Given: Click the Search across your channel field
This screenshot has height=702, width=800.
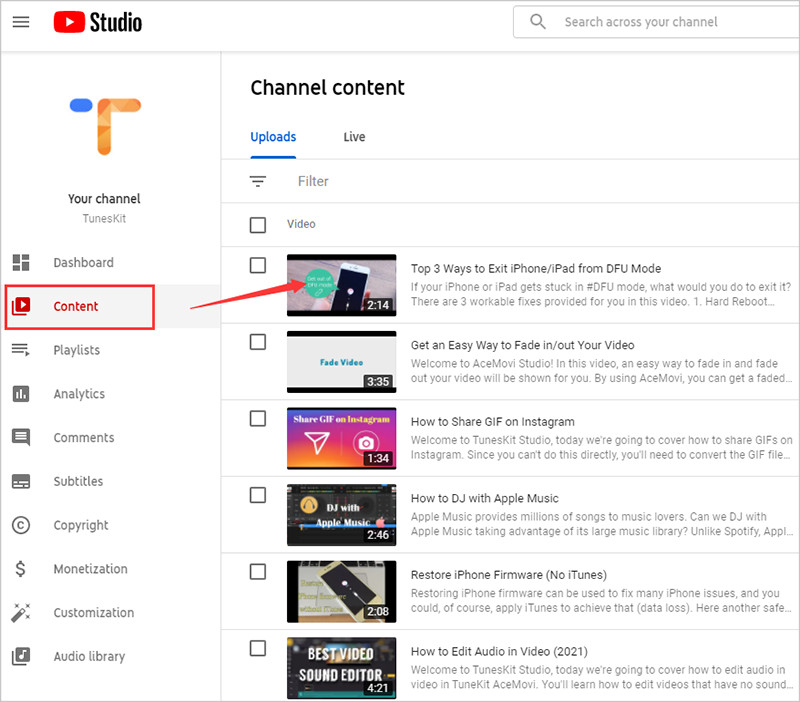Looking at the screenshot, I should [656, 22].
